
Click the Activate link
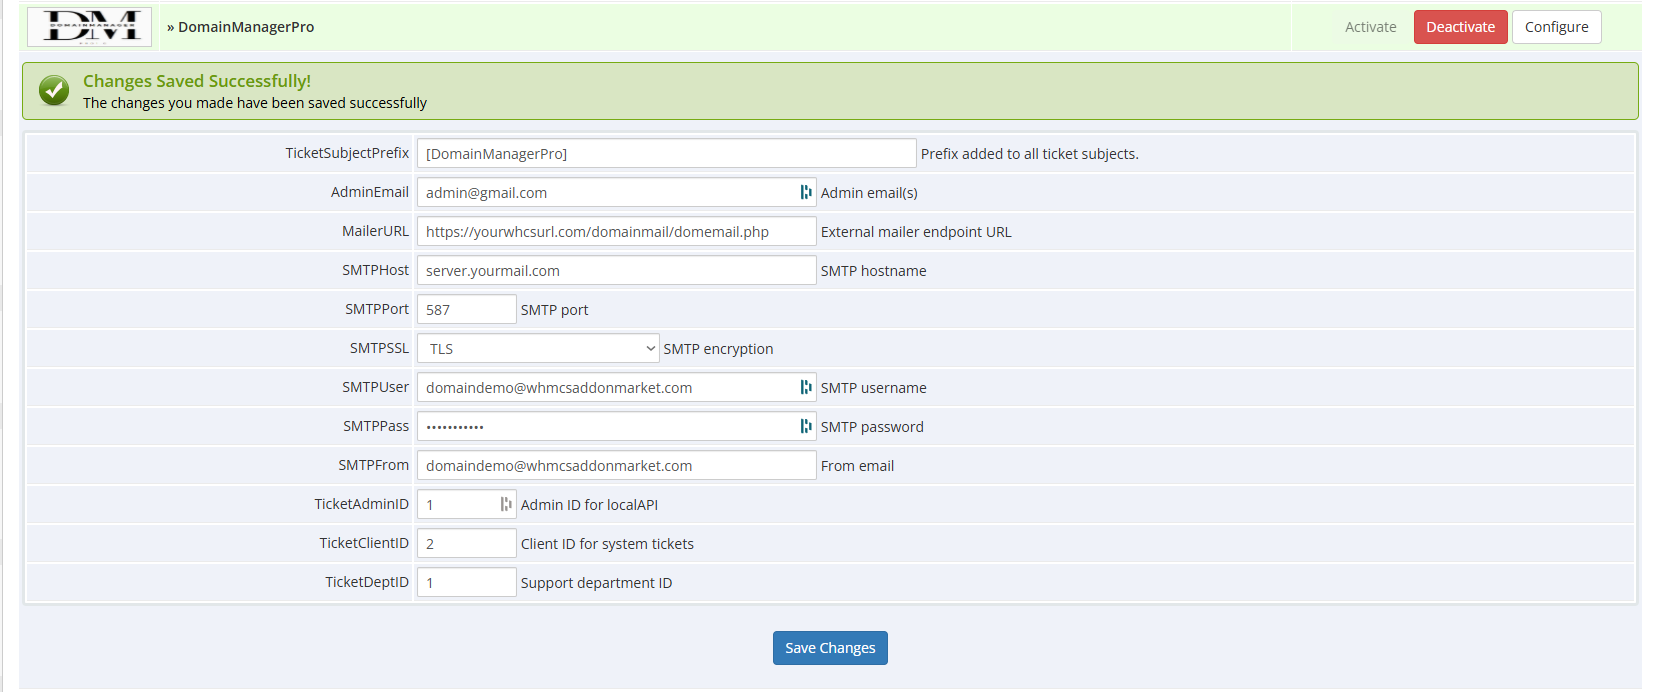(x=1370, y=27)
